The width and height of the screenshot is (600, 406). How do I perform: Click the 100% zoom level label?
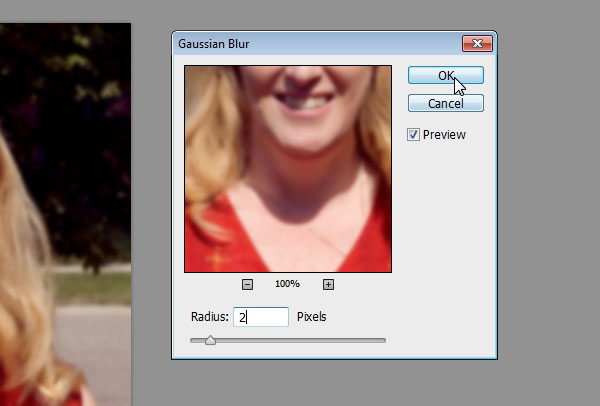click(x=288, y=284)
